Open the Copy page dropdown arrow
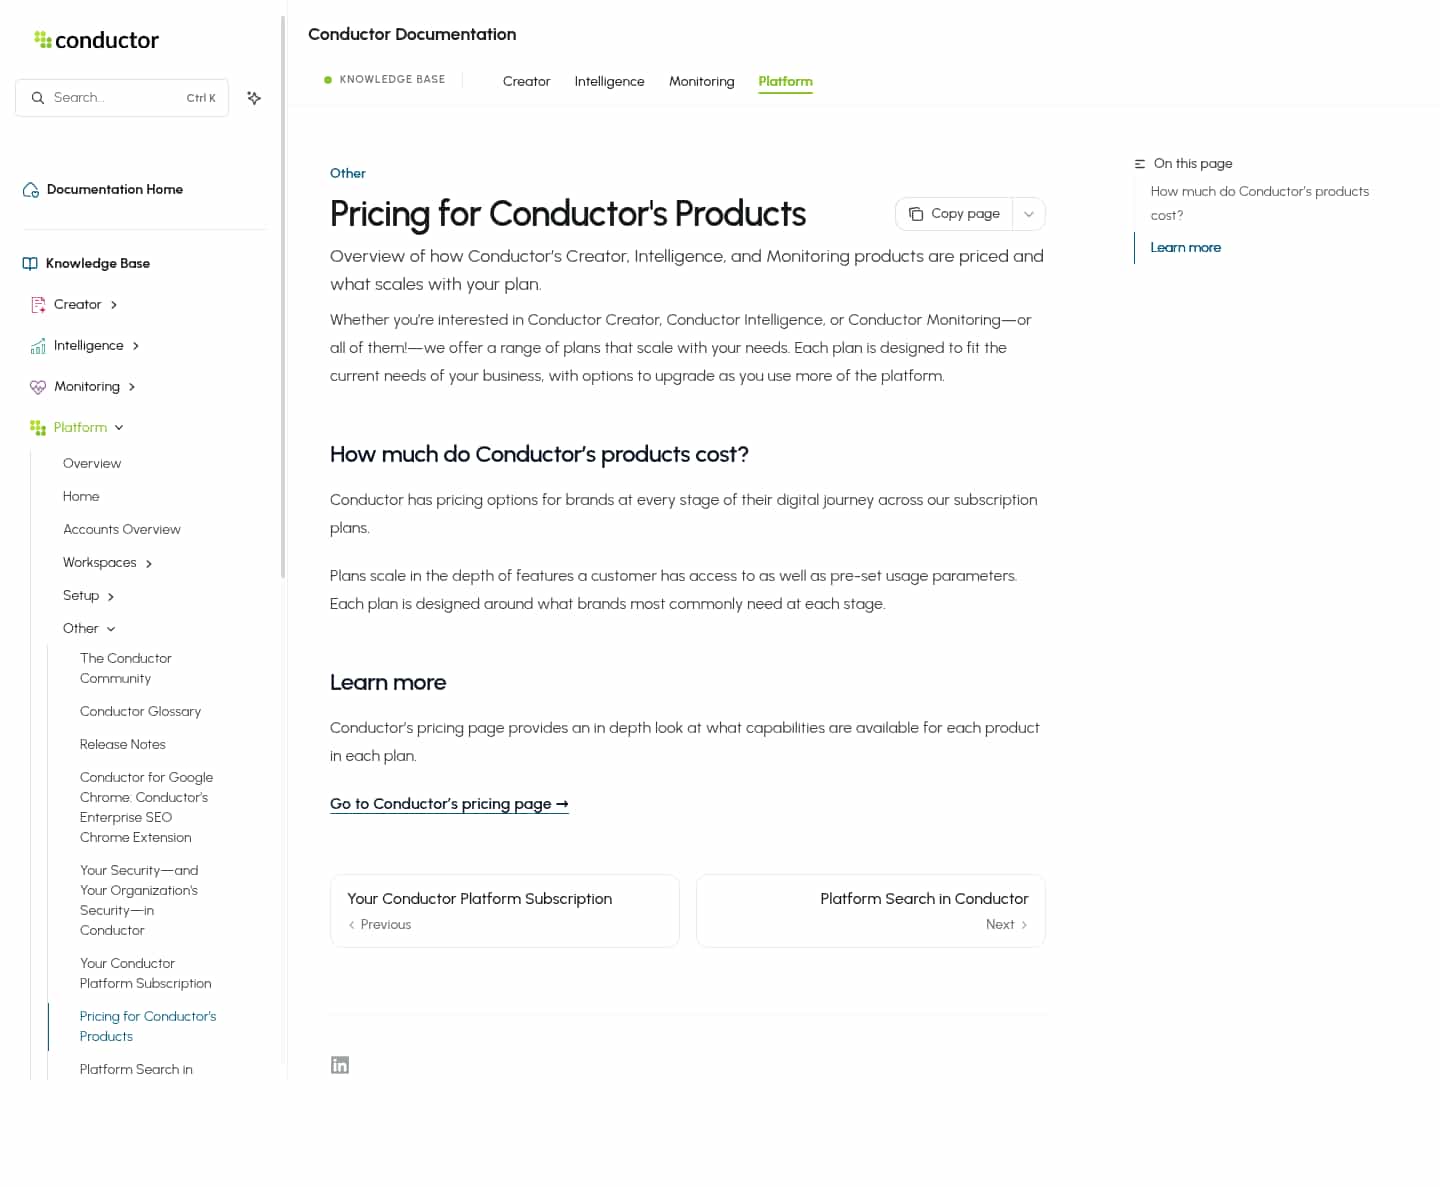1440x1187 pixels. (1029, 214)
